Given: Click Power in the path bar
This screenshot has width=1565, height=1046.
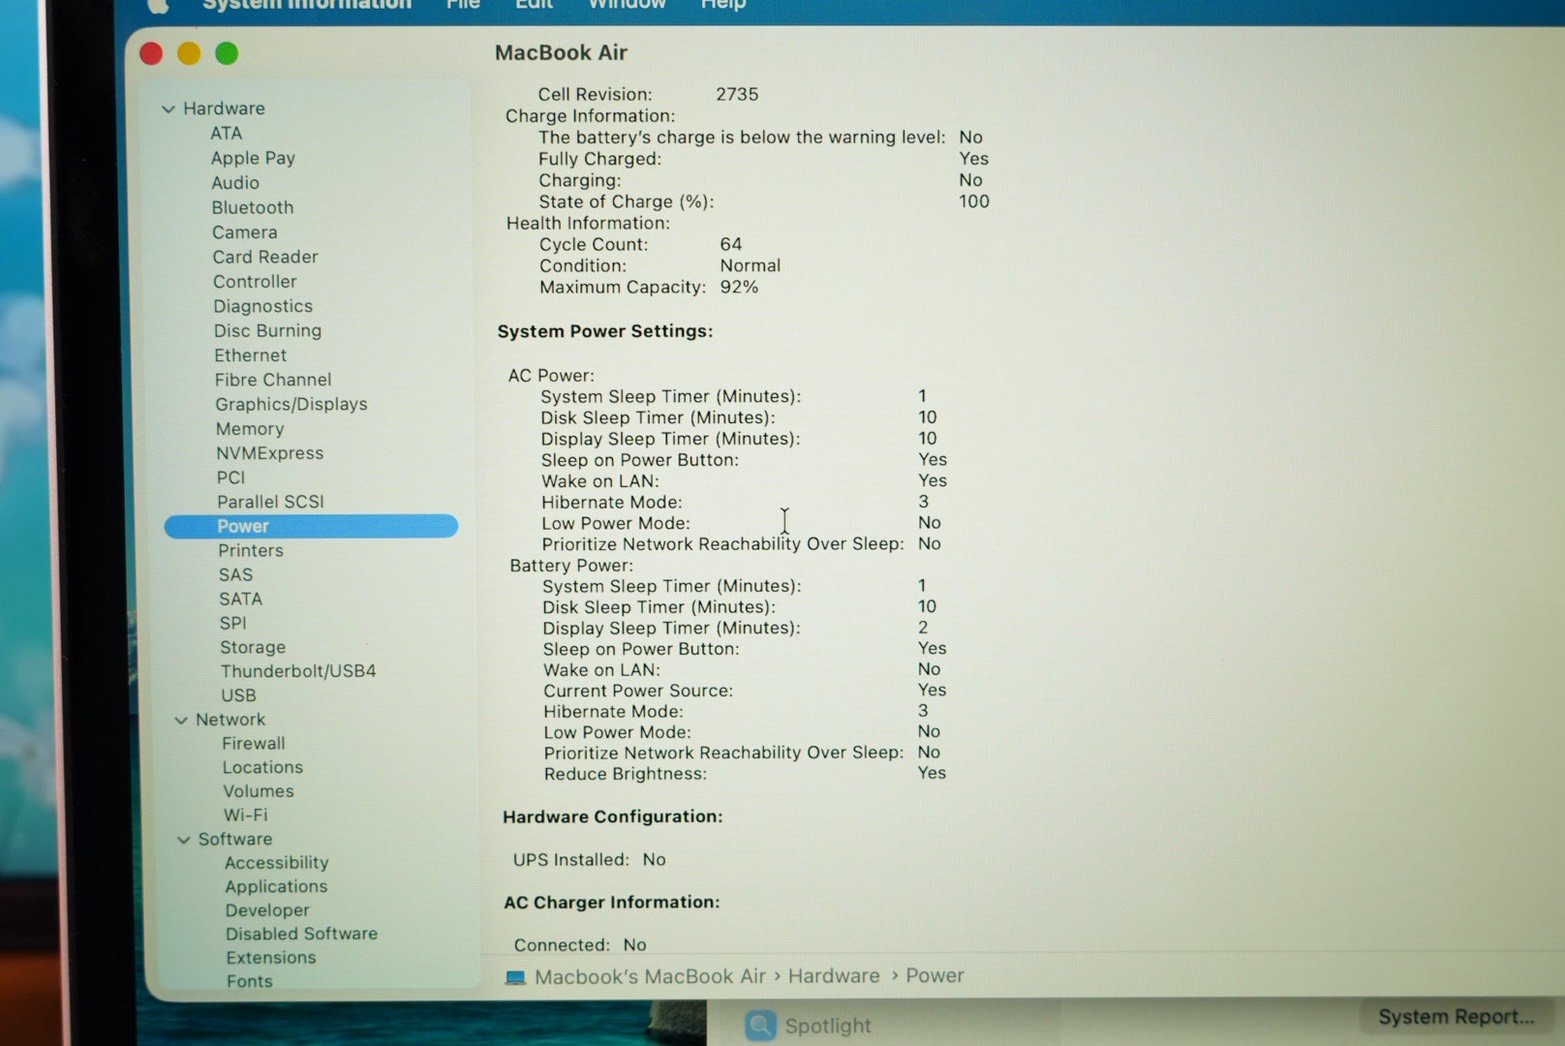Looking at the screenshot, I should (x=935, y=976).
